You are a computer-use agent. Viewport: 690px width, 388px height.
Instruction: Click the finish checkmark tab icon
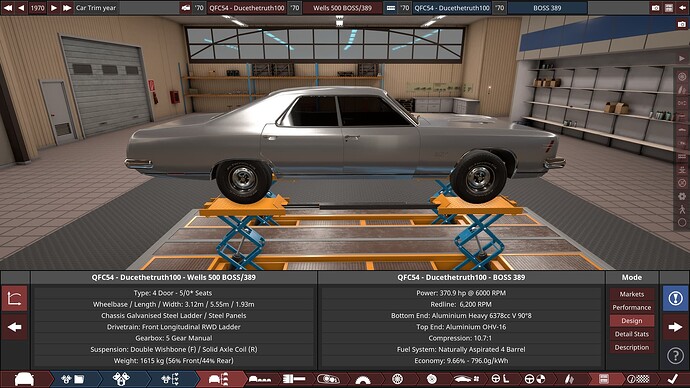click(x=673, y=379)
